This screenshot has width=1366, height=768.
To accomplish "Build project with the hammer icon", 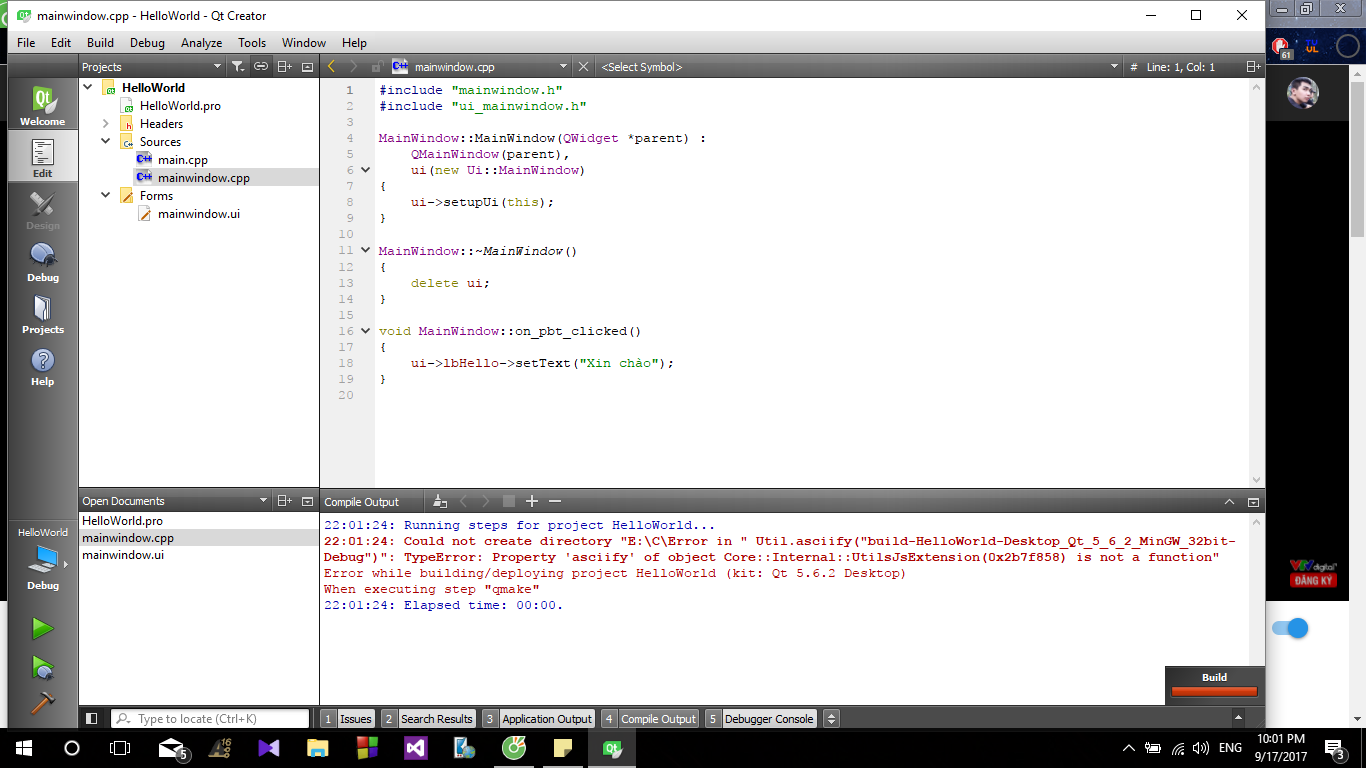I will pyautogui.click(x=42, y=703).
